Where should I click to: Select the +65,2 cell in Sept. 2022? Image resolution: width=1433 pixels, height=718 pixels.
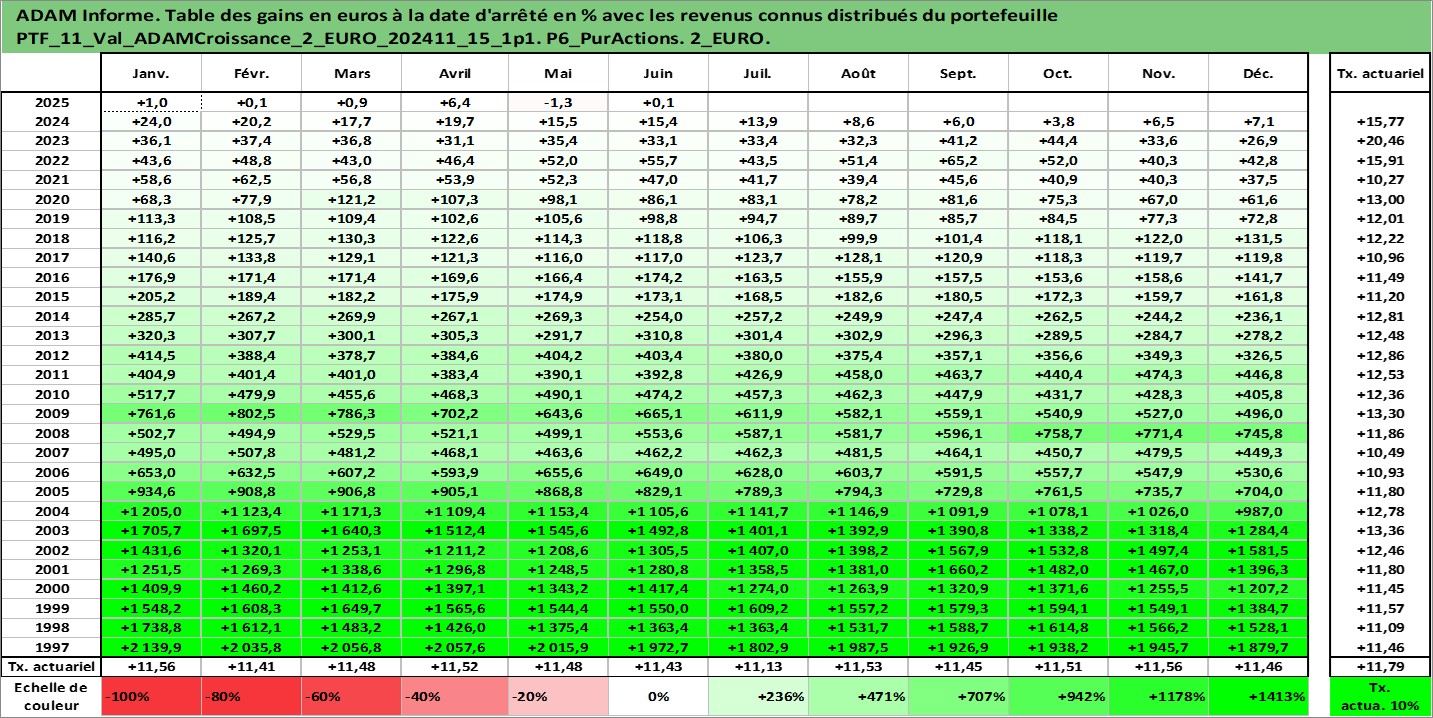[x=958, y=161]
